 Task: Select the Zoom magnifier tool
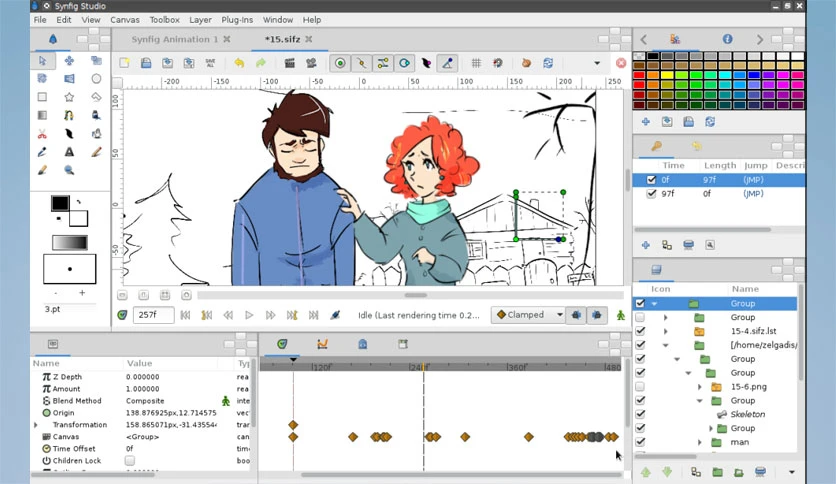pos(69,170)
